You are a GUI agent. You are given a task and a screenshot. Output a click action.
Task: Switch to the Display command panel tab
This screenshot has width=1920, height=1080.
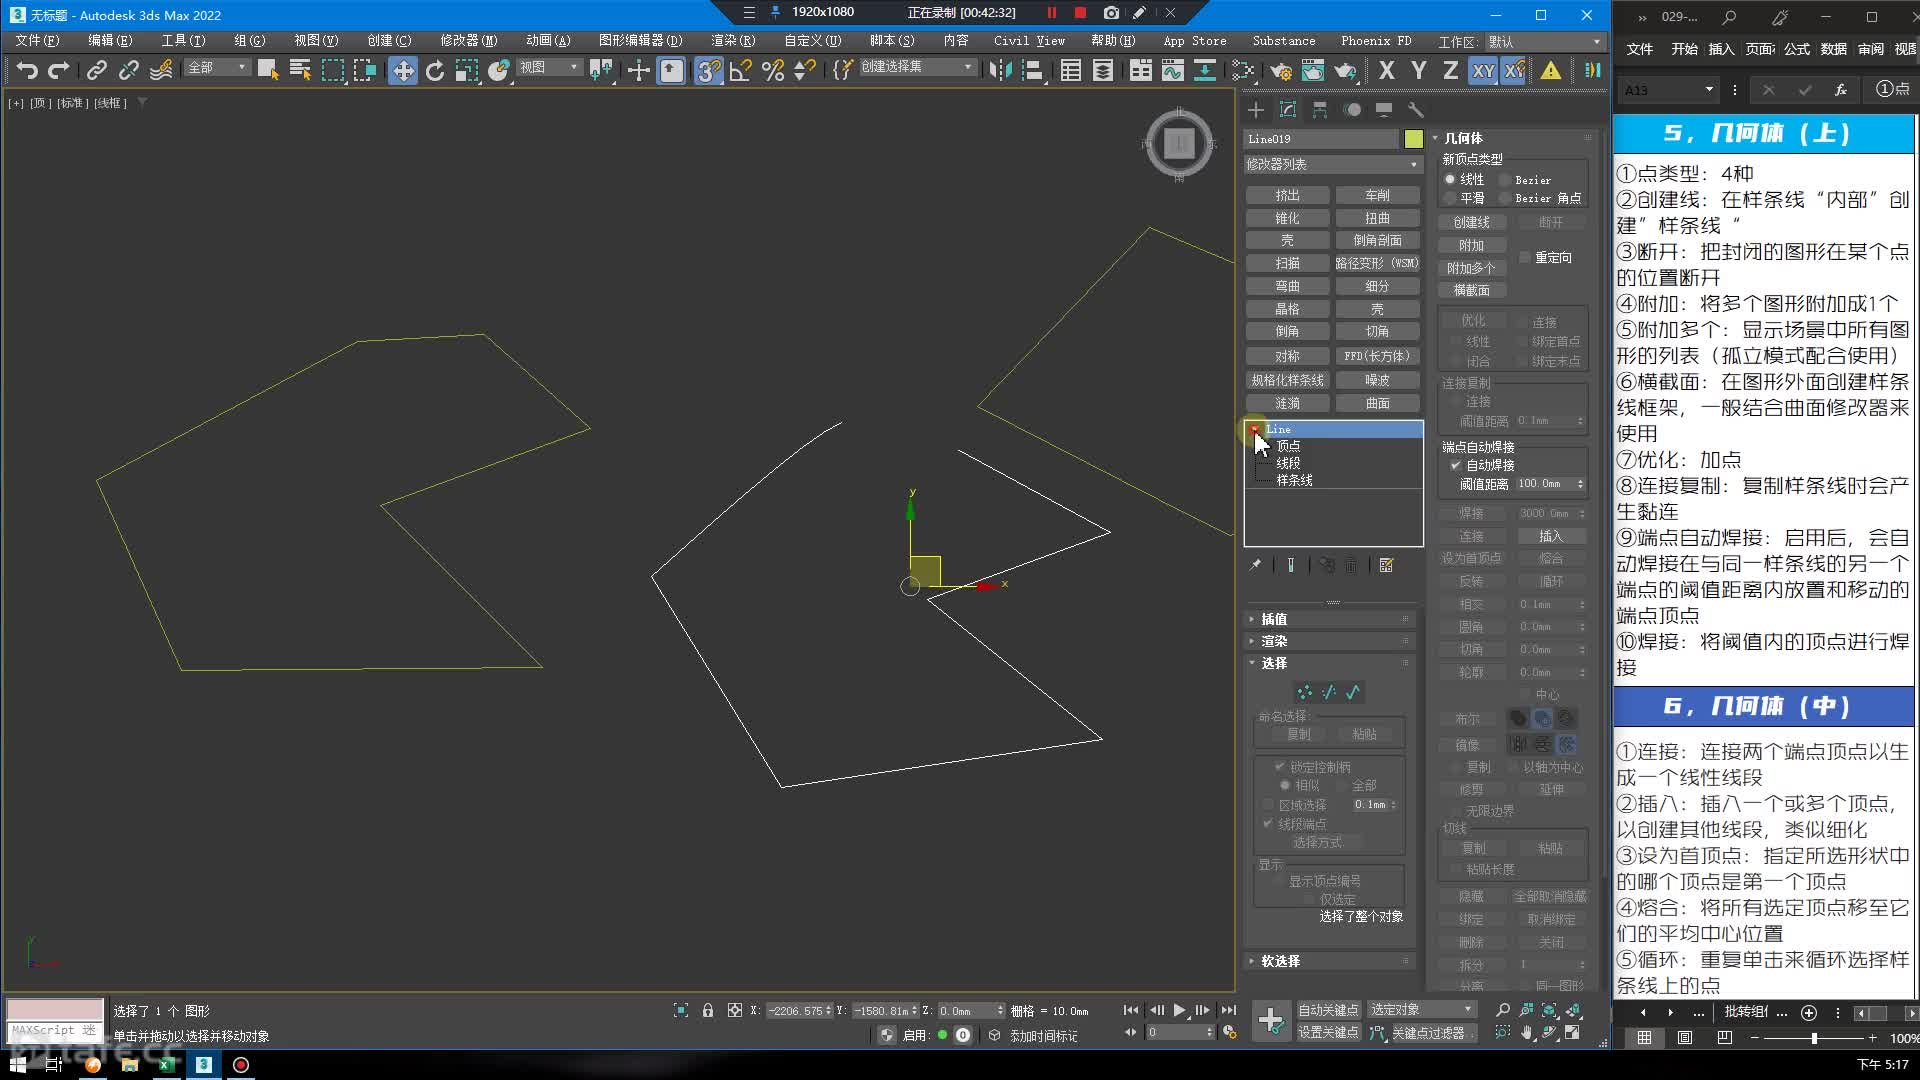pos(1384,109)
